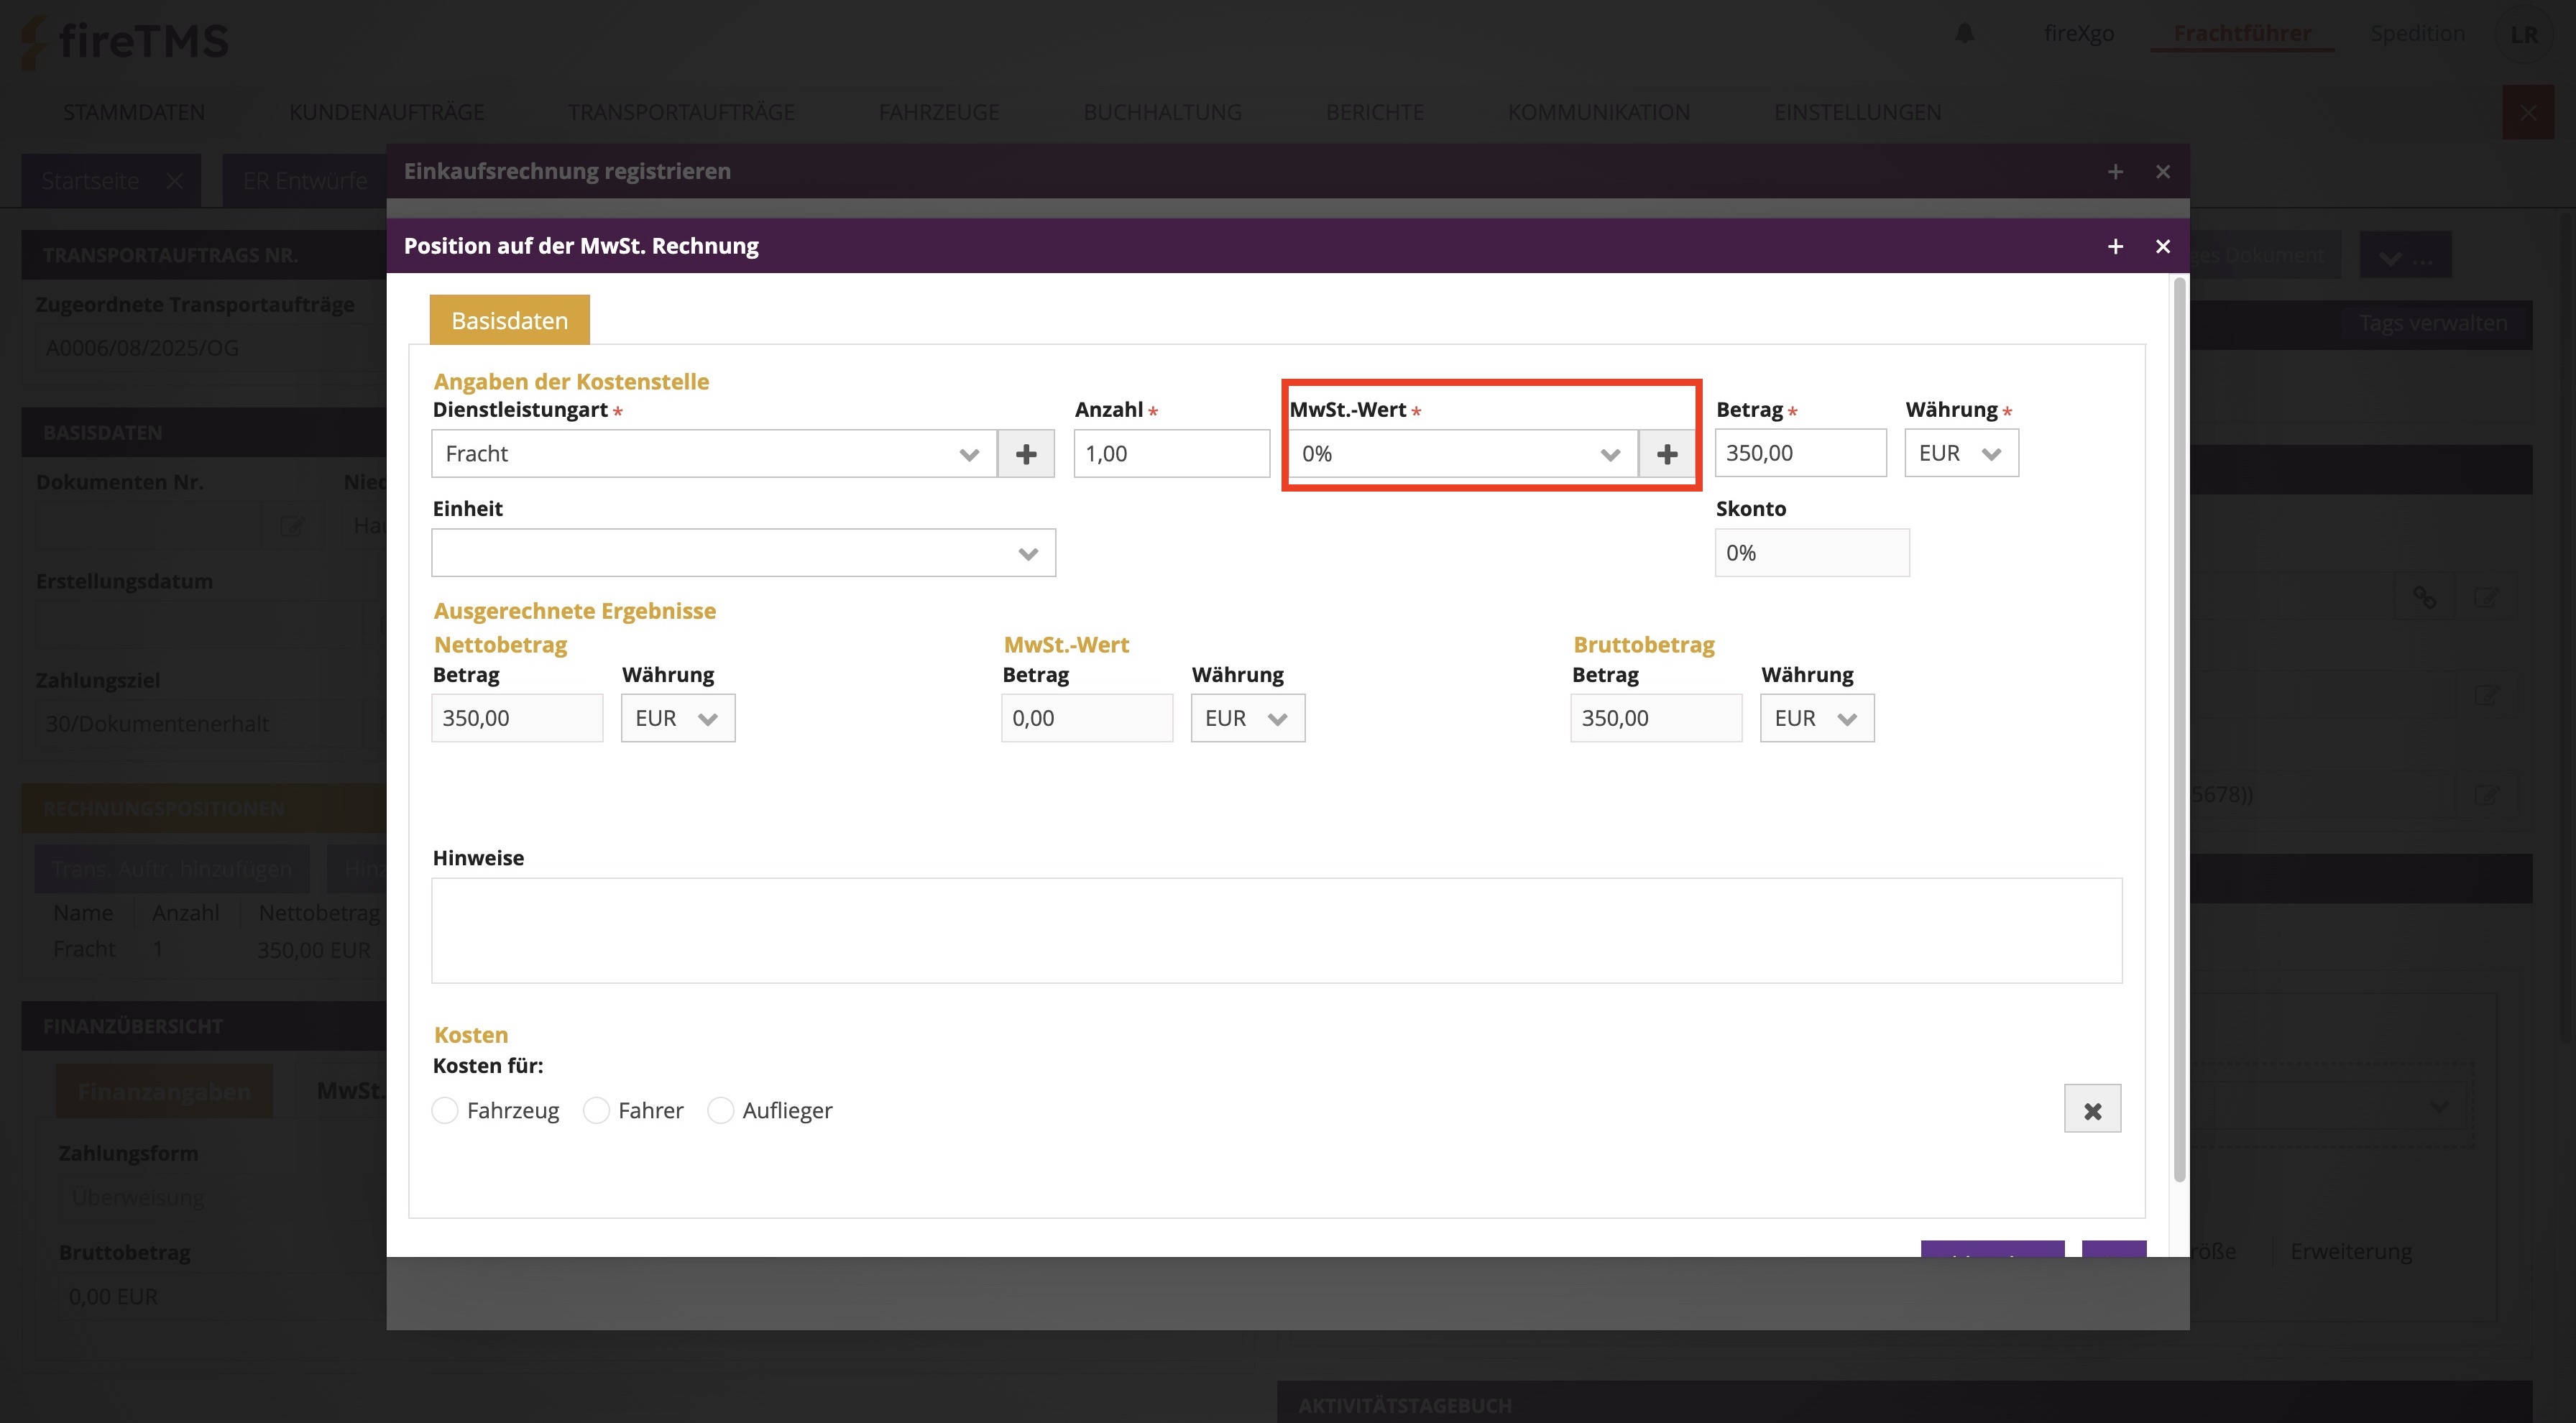Viewport: 2576px width, 1423px height.
Task: Switch to the Spedition mode
Action: (2417, 33)
